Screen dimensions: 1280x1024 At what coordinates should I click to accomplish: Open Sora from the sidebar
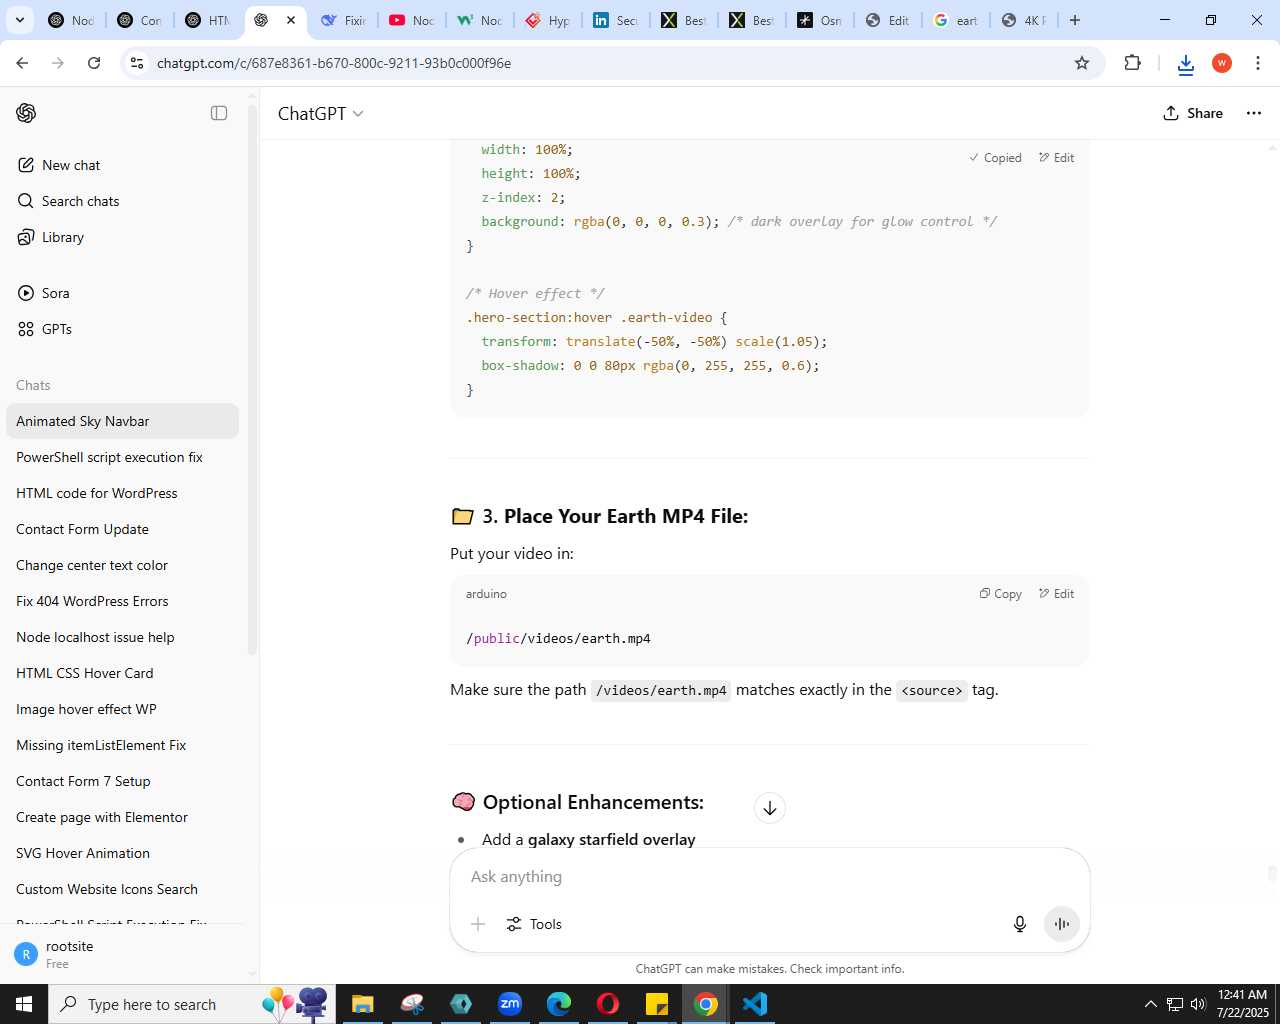[x=122, y=293]
